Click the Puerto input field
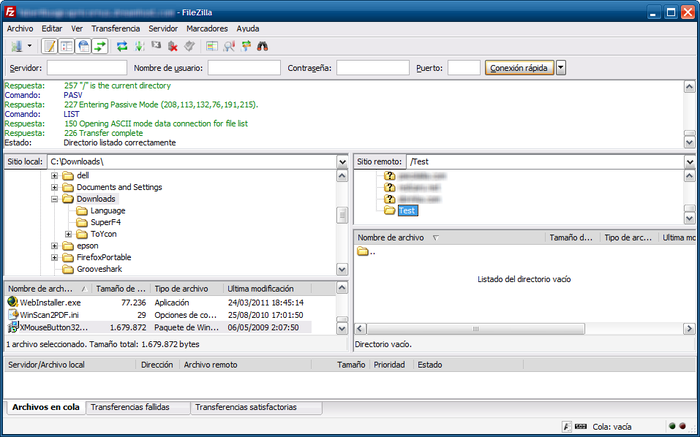 coord(464,68)
